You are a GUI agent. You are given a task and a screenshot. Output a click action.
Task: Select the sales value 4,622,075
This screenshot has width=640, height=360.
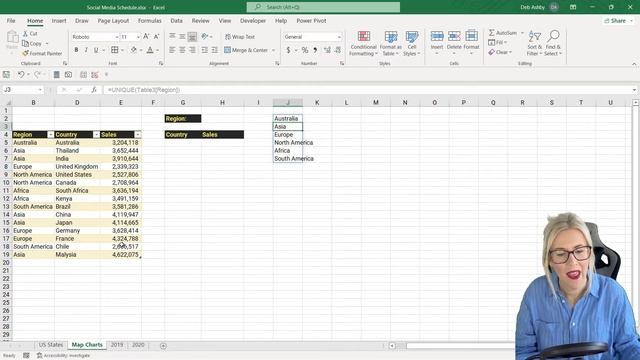[121, 254]
